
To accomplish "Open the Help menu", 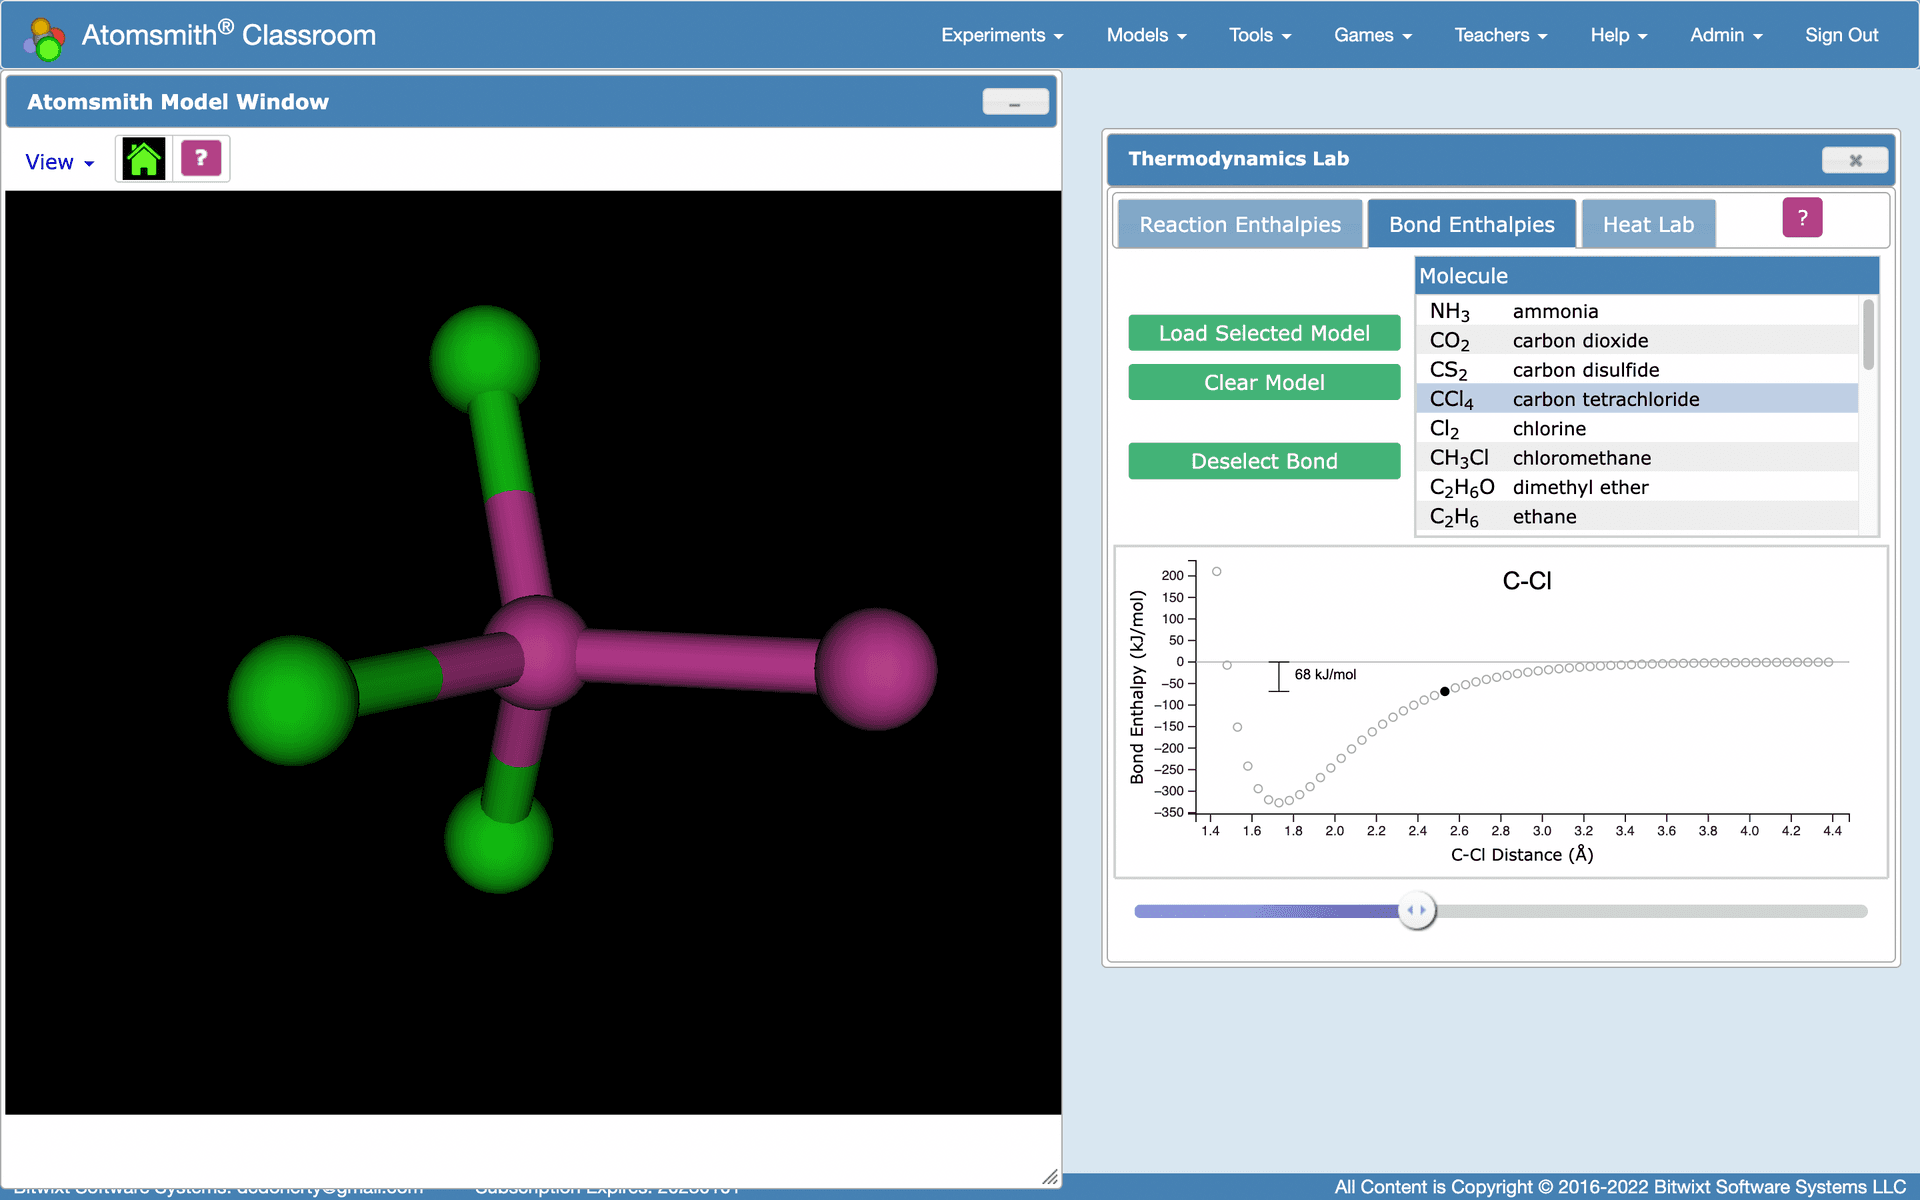I will tap(1619, 35).
